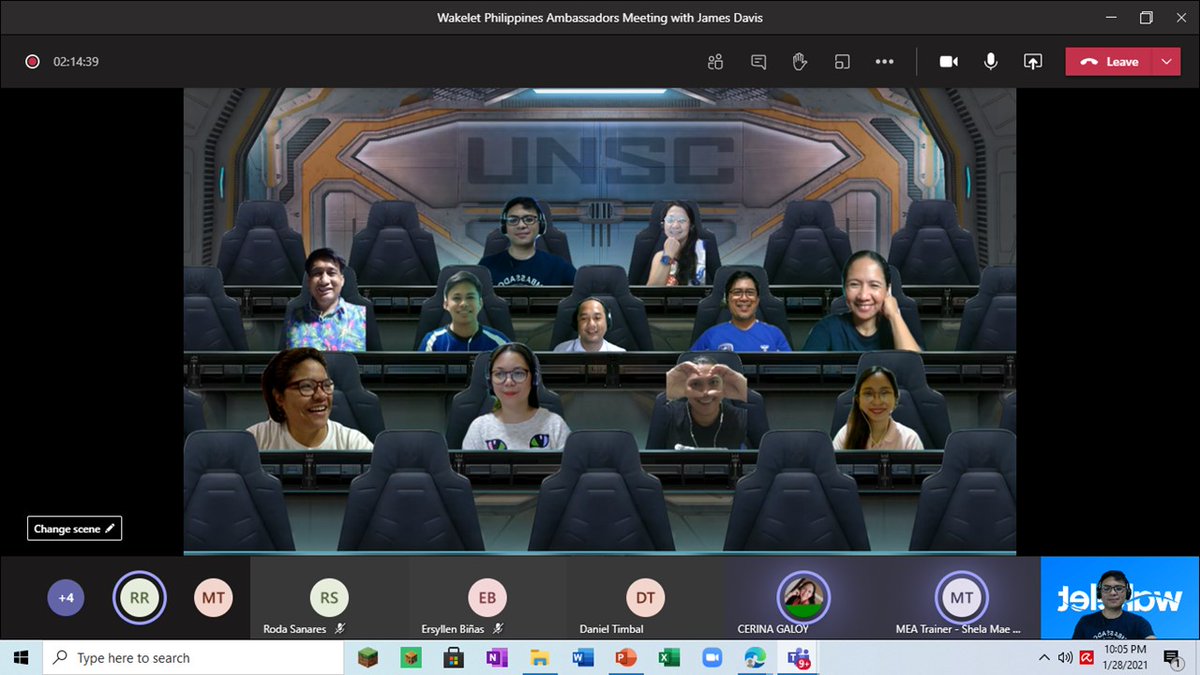Mute or unmute the microphone

tap(991, 62)
